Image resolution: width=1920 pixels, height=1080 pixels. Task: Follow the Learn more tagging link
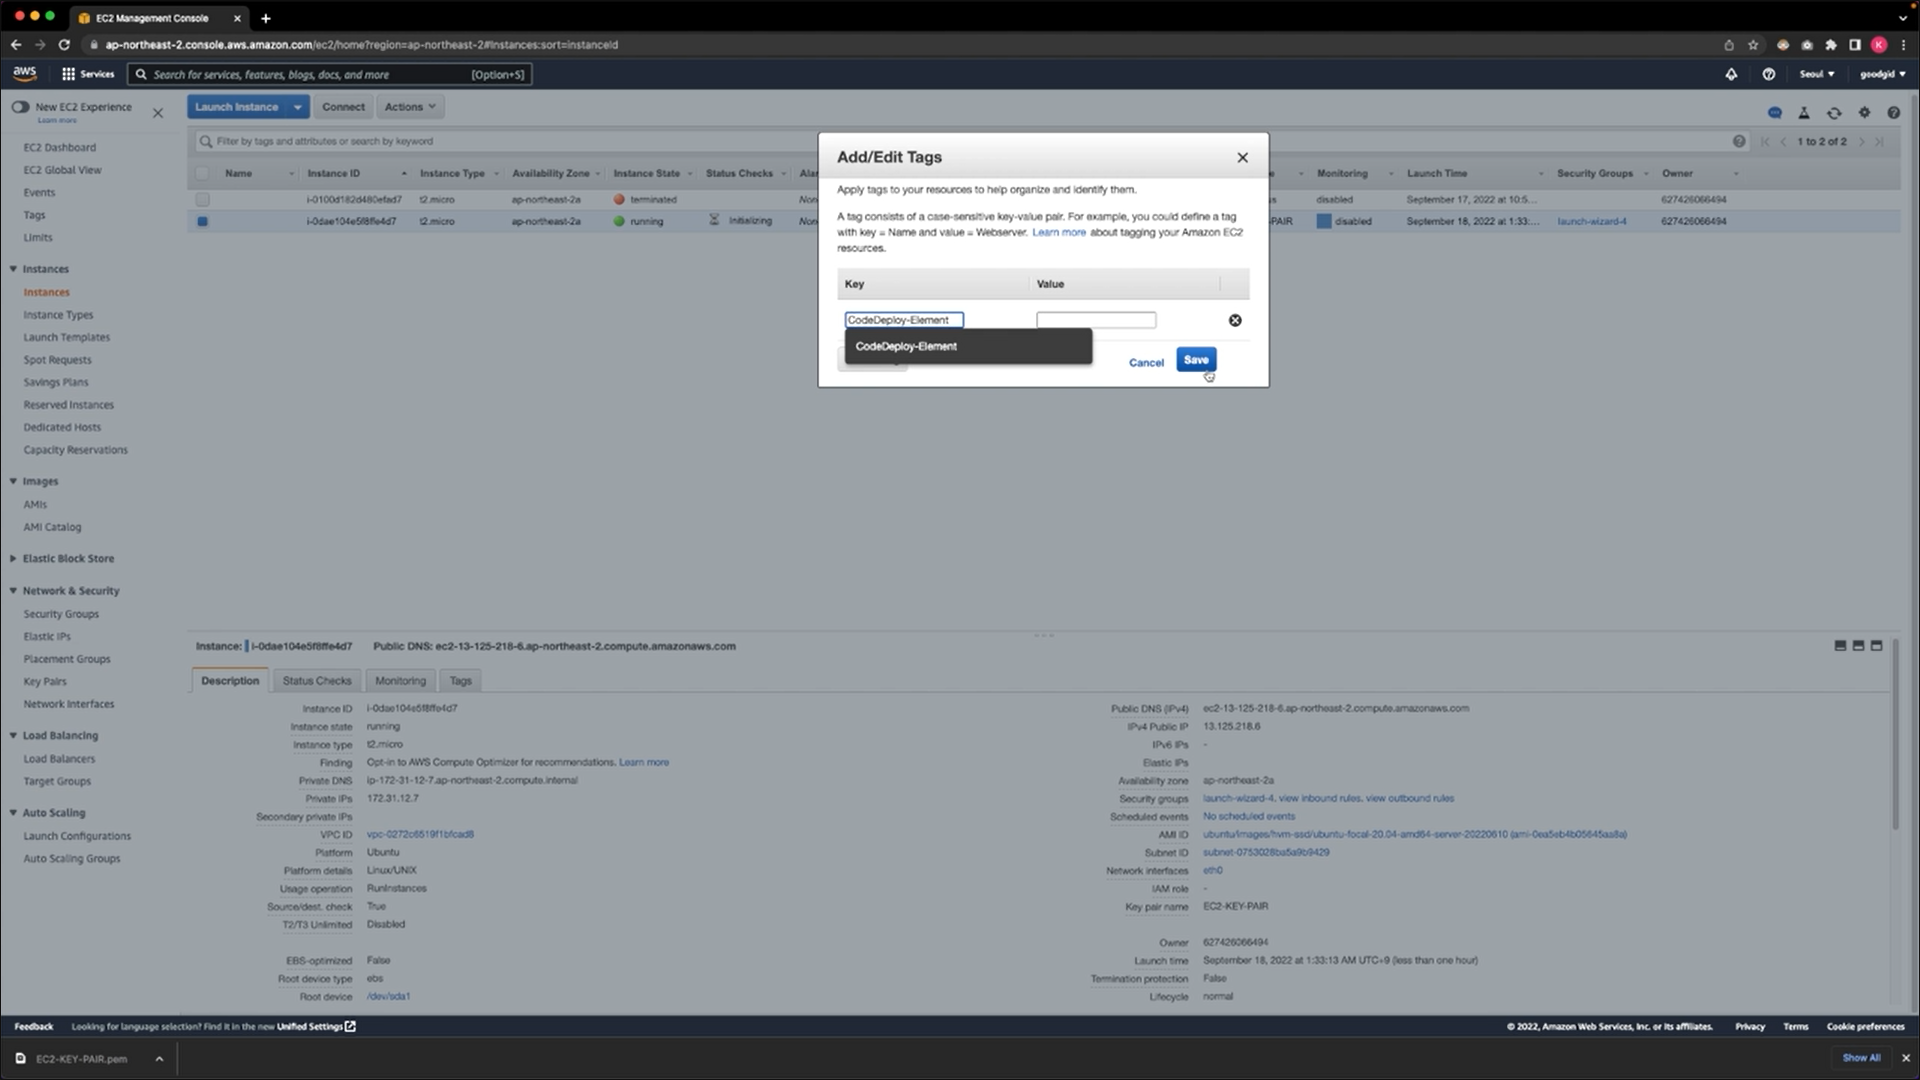(x=1059, y=232)
